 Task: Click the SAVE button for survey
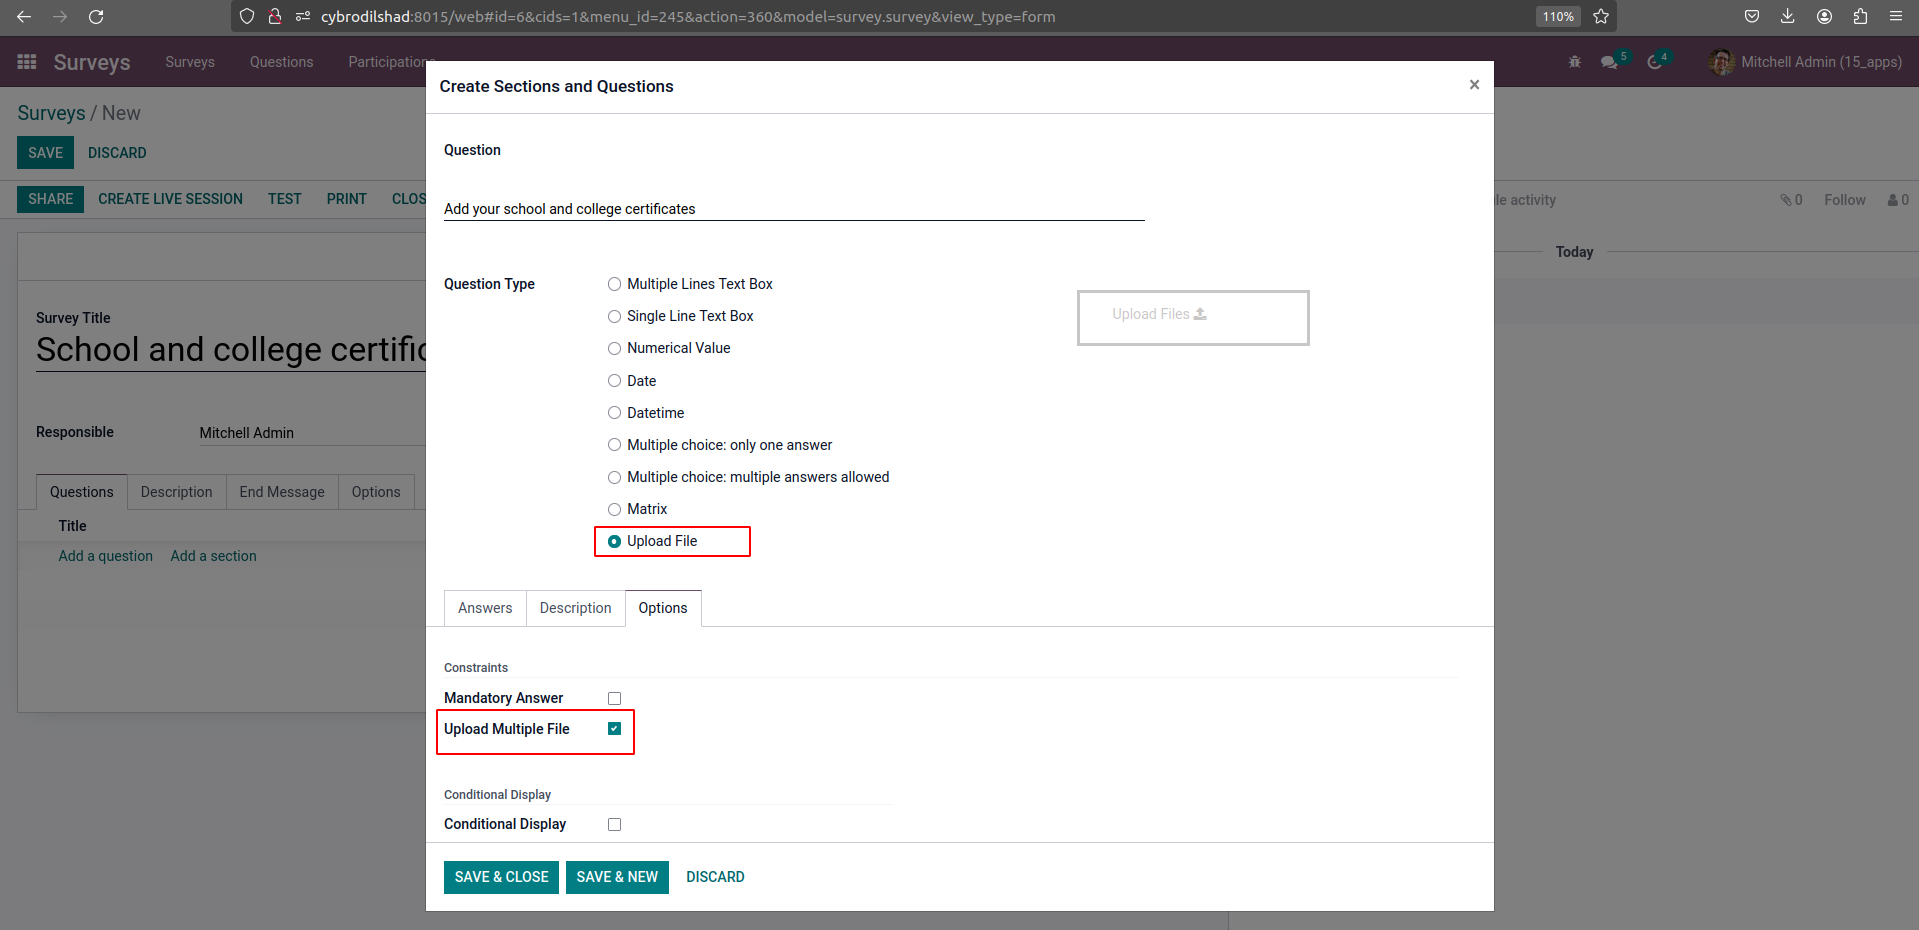click(x=45, y=153)
